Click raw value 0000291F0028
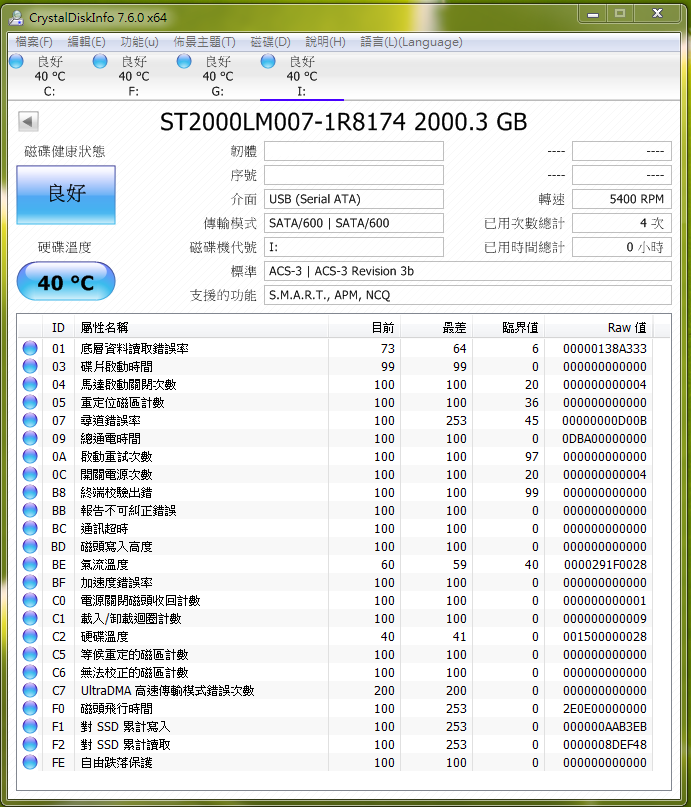The height and width of the screenshot is (807, 691). tap(605, 565)
